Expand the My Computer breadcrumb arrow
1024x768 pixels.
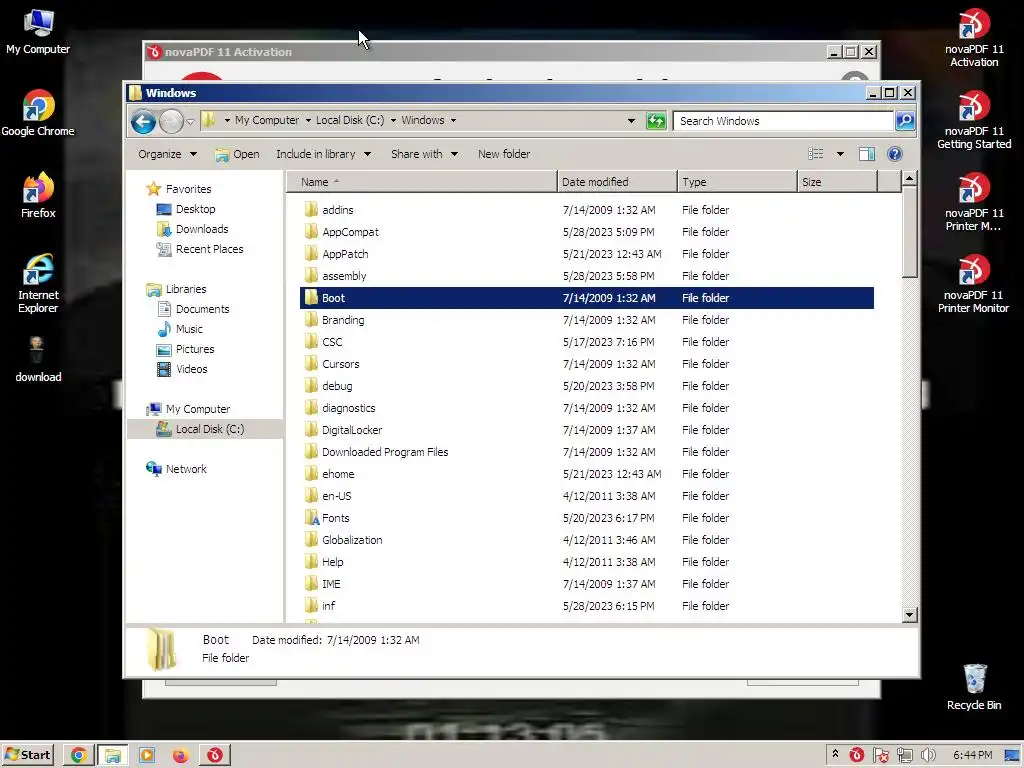click(x=308, y=120)
